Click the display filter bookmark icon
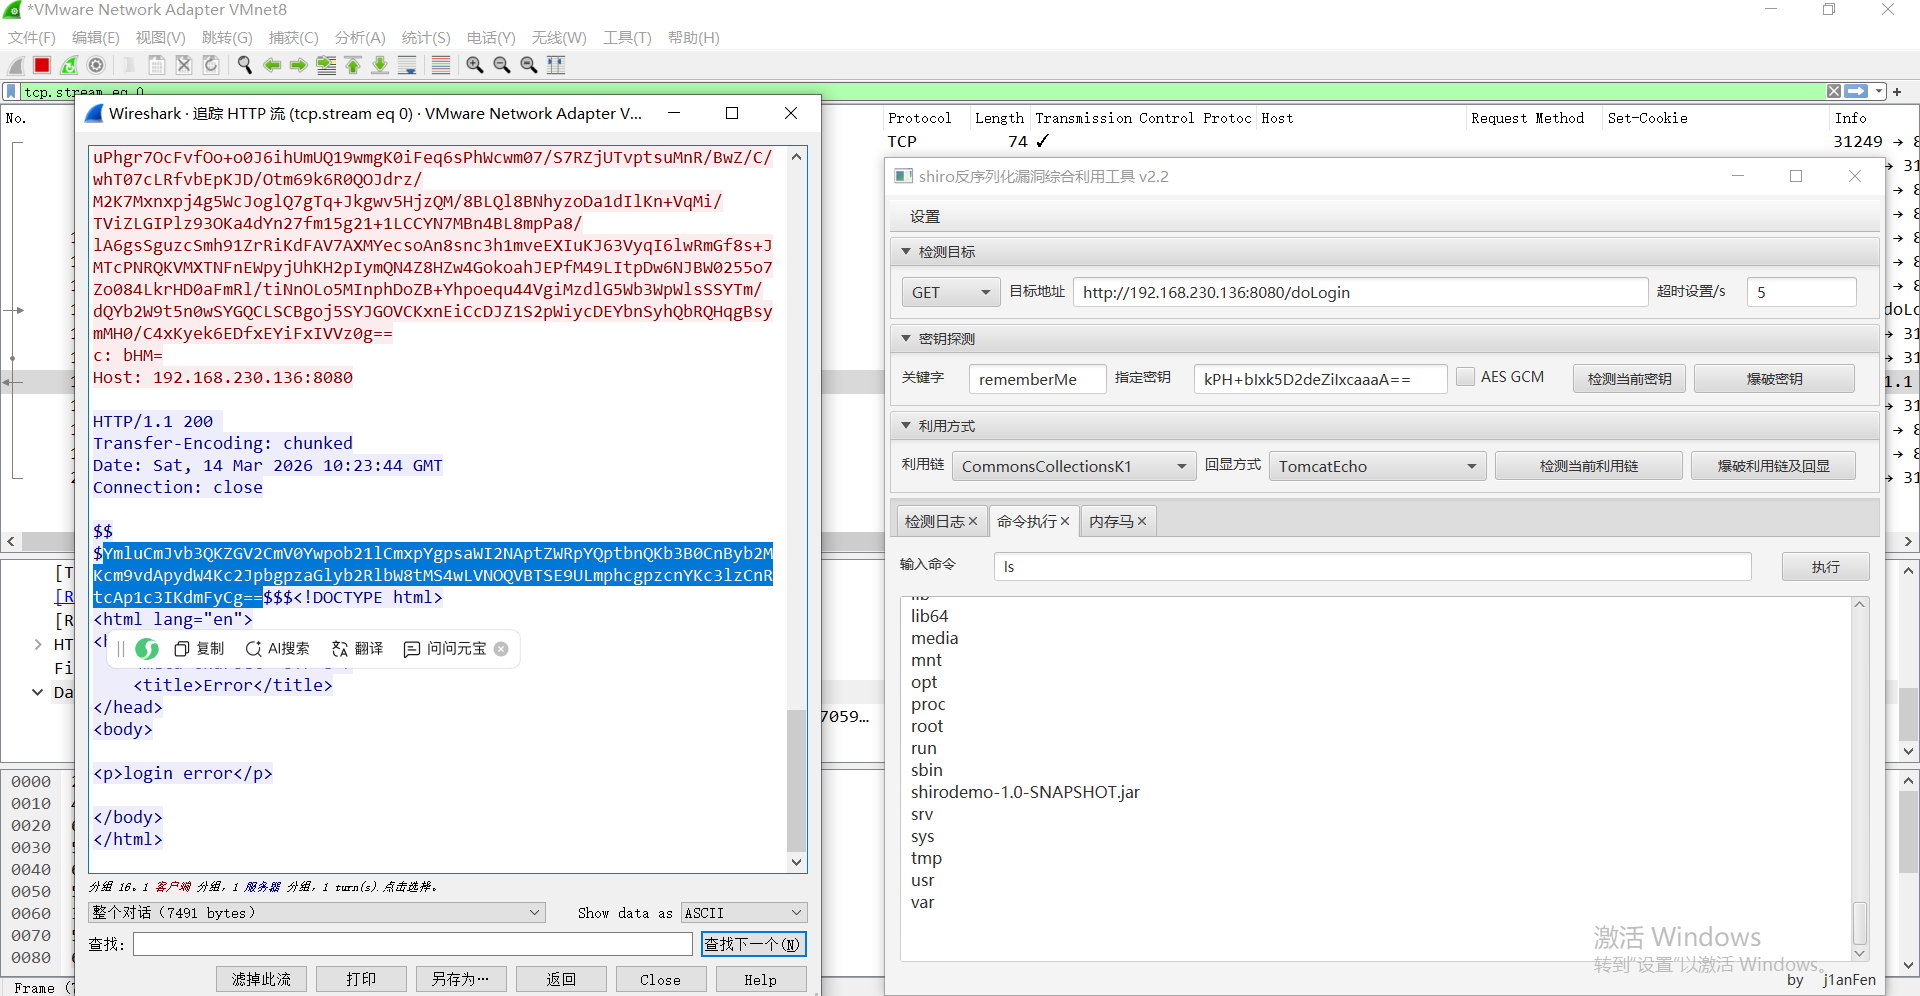This screenshot has width=1920, height=996. tap(11, 92)
